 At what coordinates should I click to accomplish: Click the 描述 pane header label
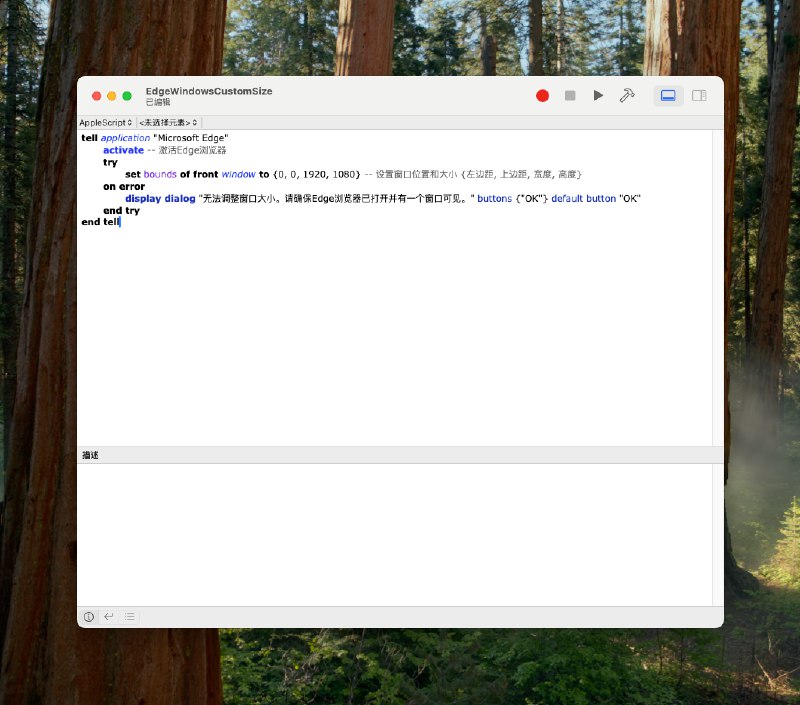coord(90,455)
